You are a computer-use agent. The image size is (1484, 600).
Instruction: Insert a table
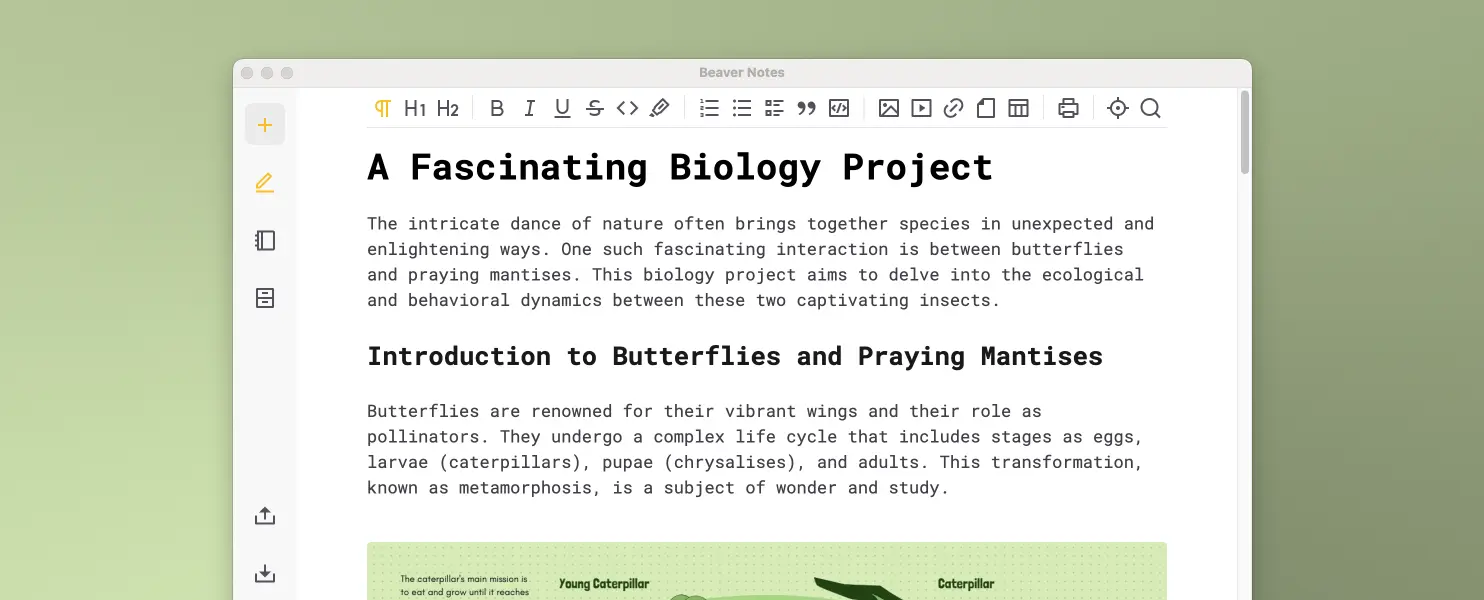point(1019,108)
